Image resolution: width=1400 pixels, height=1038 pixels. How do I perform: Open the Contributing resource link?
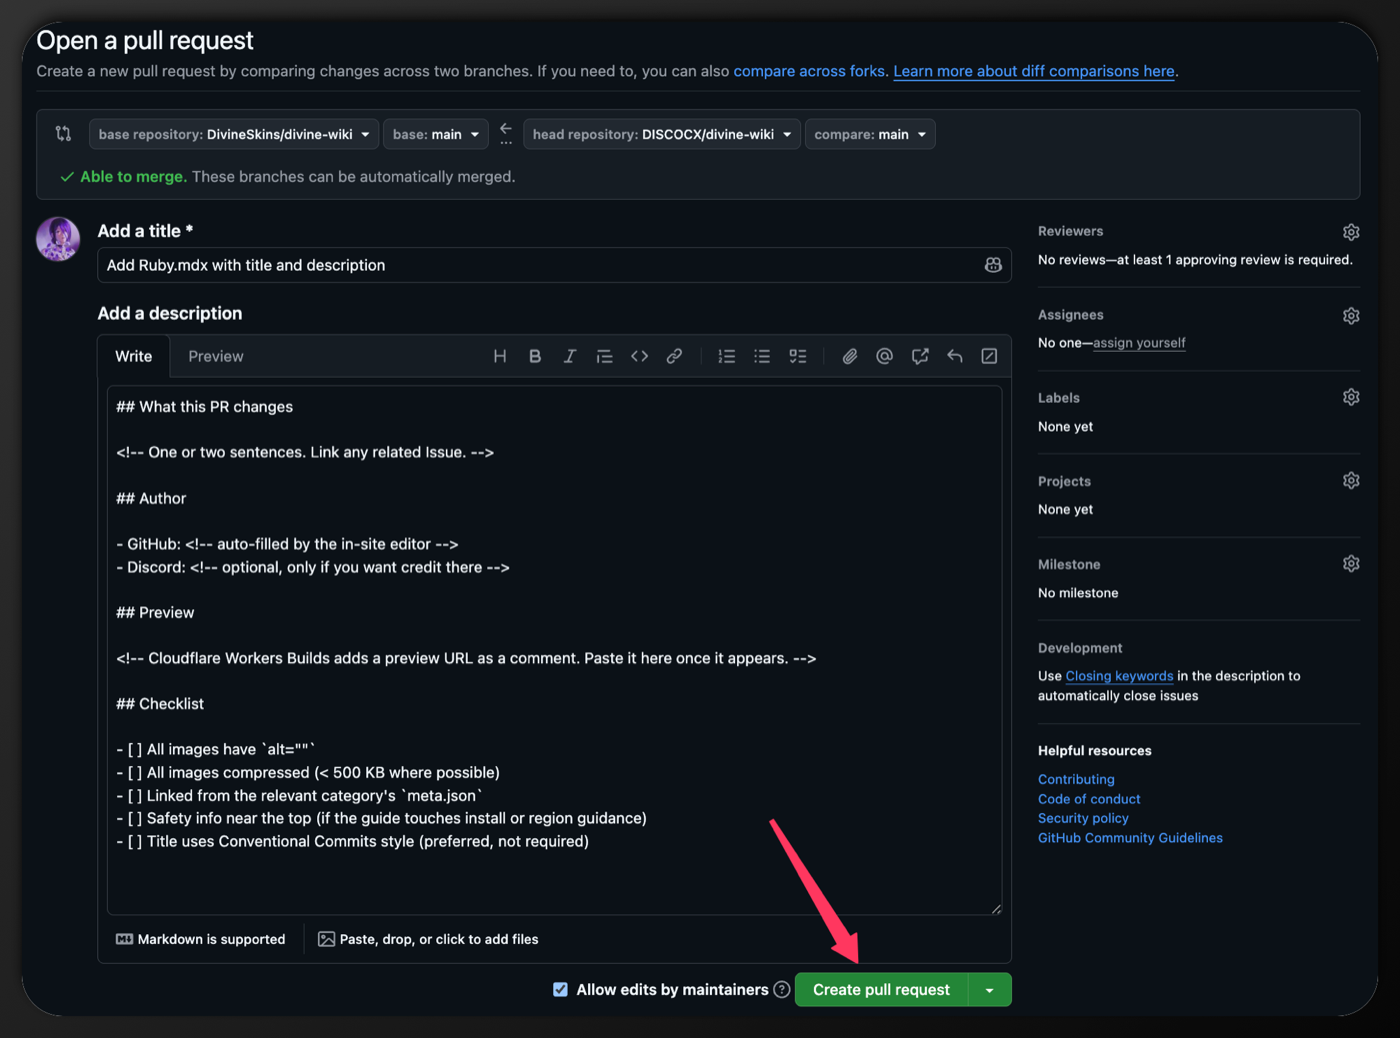[x=1076, y=779]
